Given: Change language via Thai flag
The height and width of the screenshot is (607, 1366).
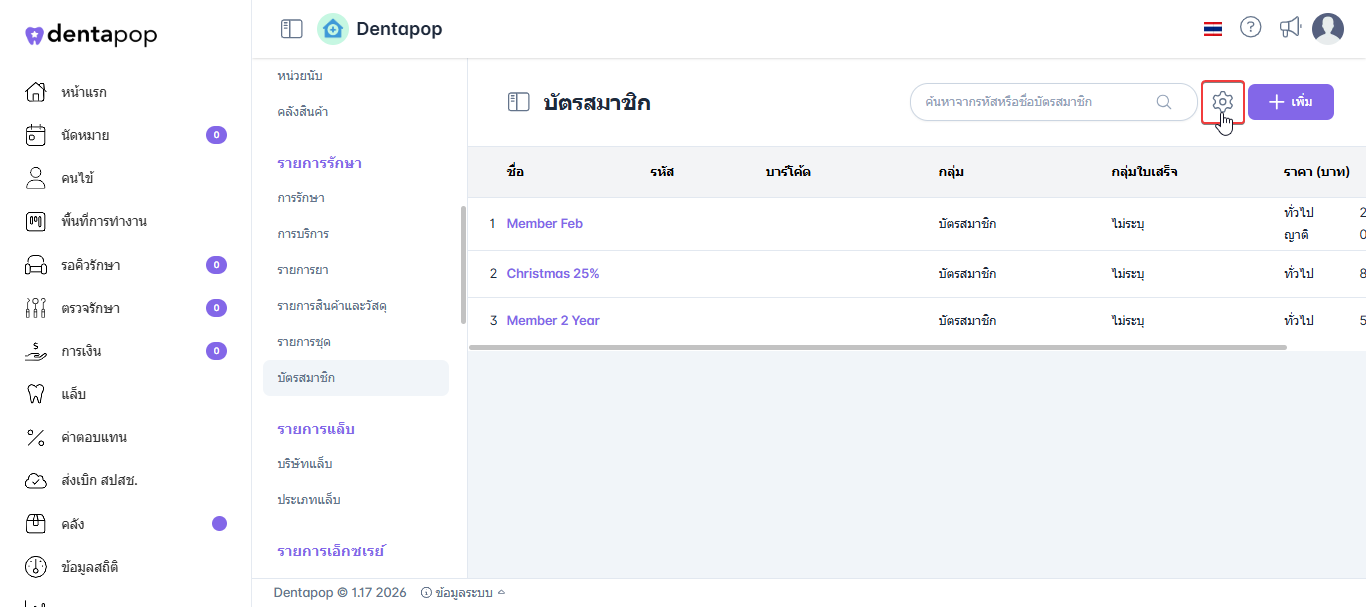Looking at the screenshot, I should pyautogui.click(x=1213, y=29).
